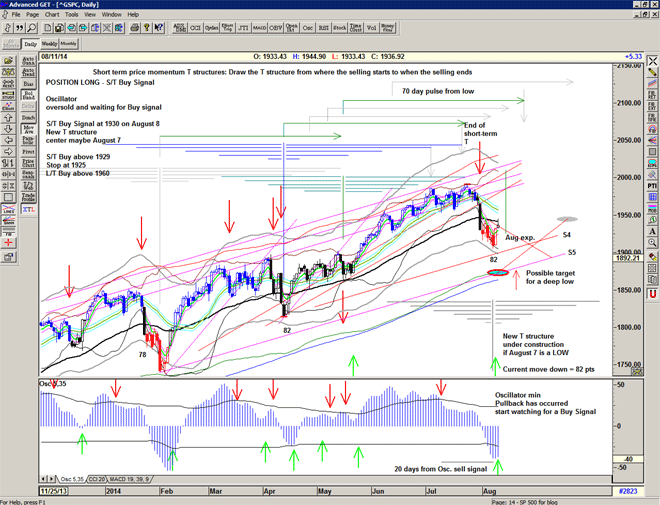The width and height of the screenshot is (660, 505).
Task: Switch to the Monthly timeframe tab
Action: (x=68, y=44)
